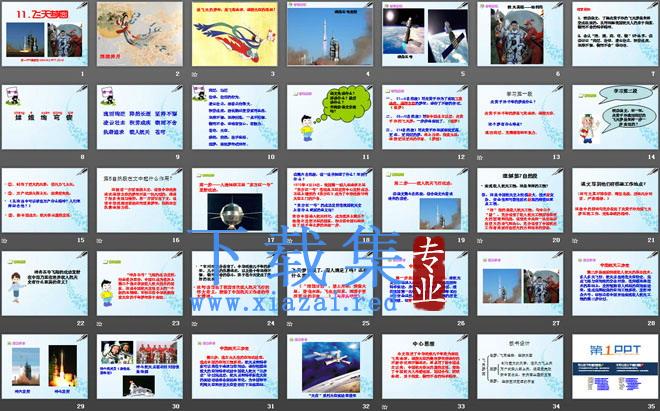
Task: Select slide 11 green thought bubble thumbnail
Action: (x=330, y=117)
